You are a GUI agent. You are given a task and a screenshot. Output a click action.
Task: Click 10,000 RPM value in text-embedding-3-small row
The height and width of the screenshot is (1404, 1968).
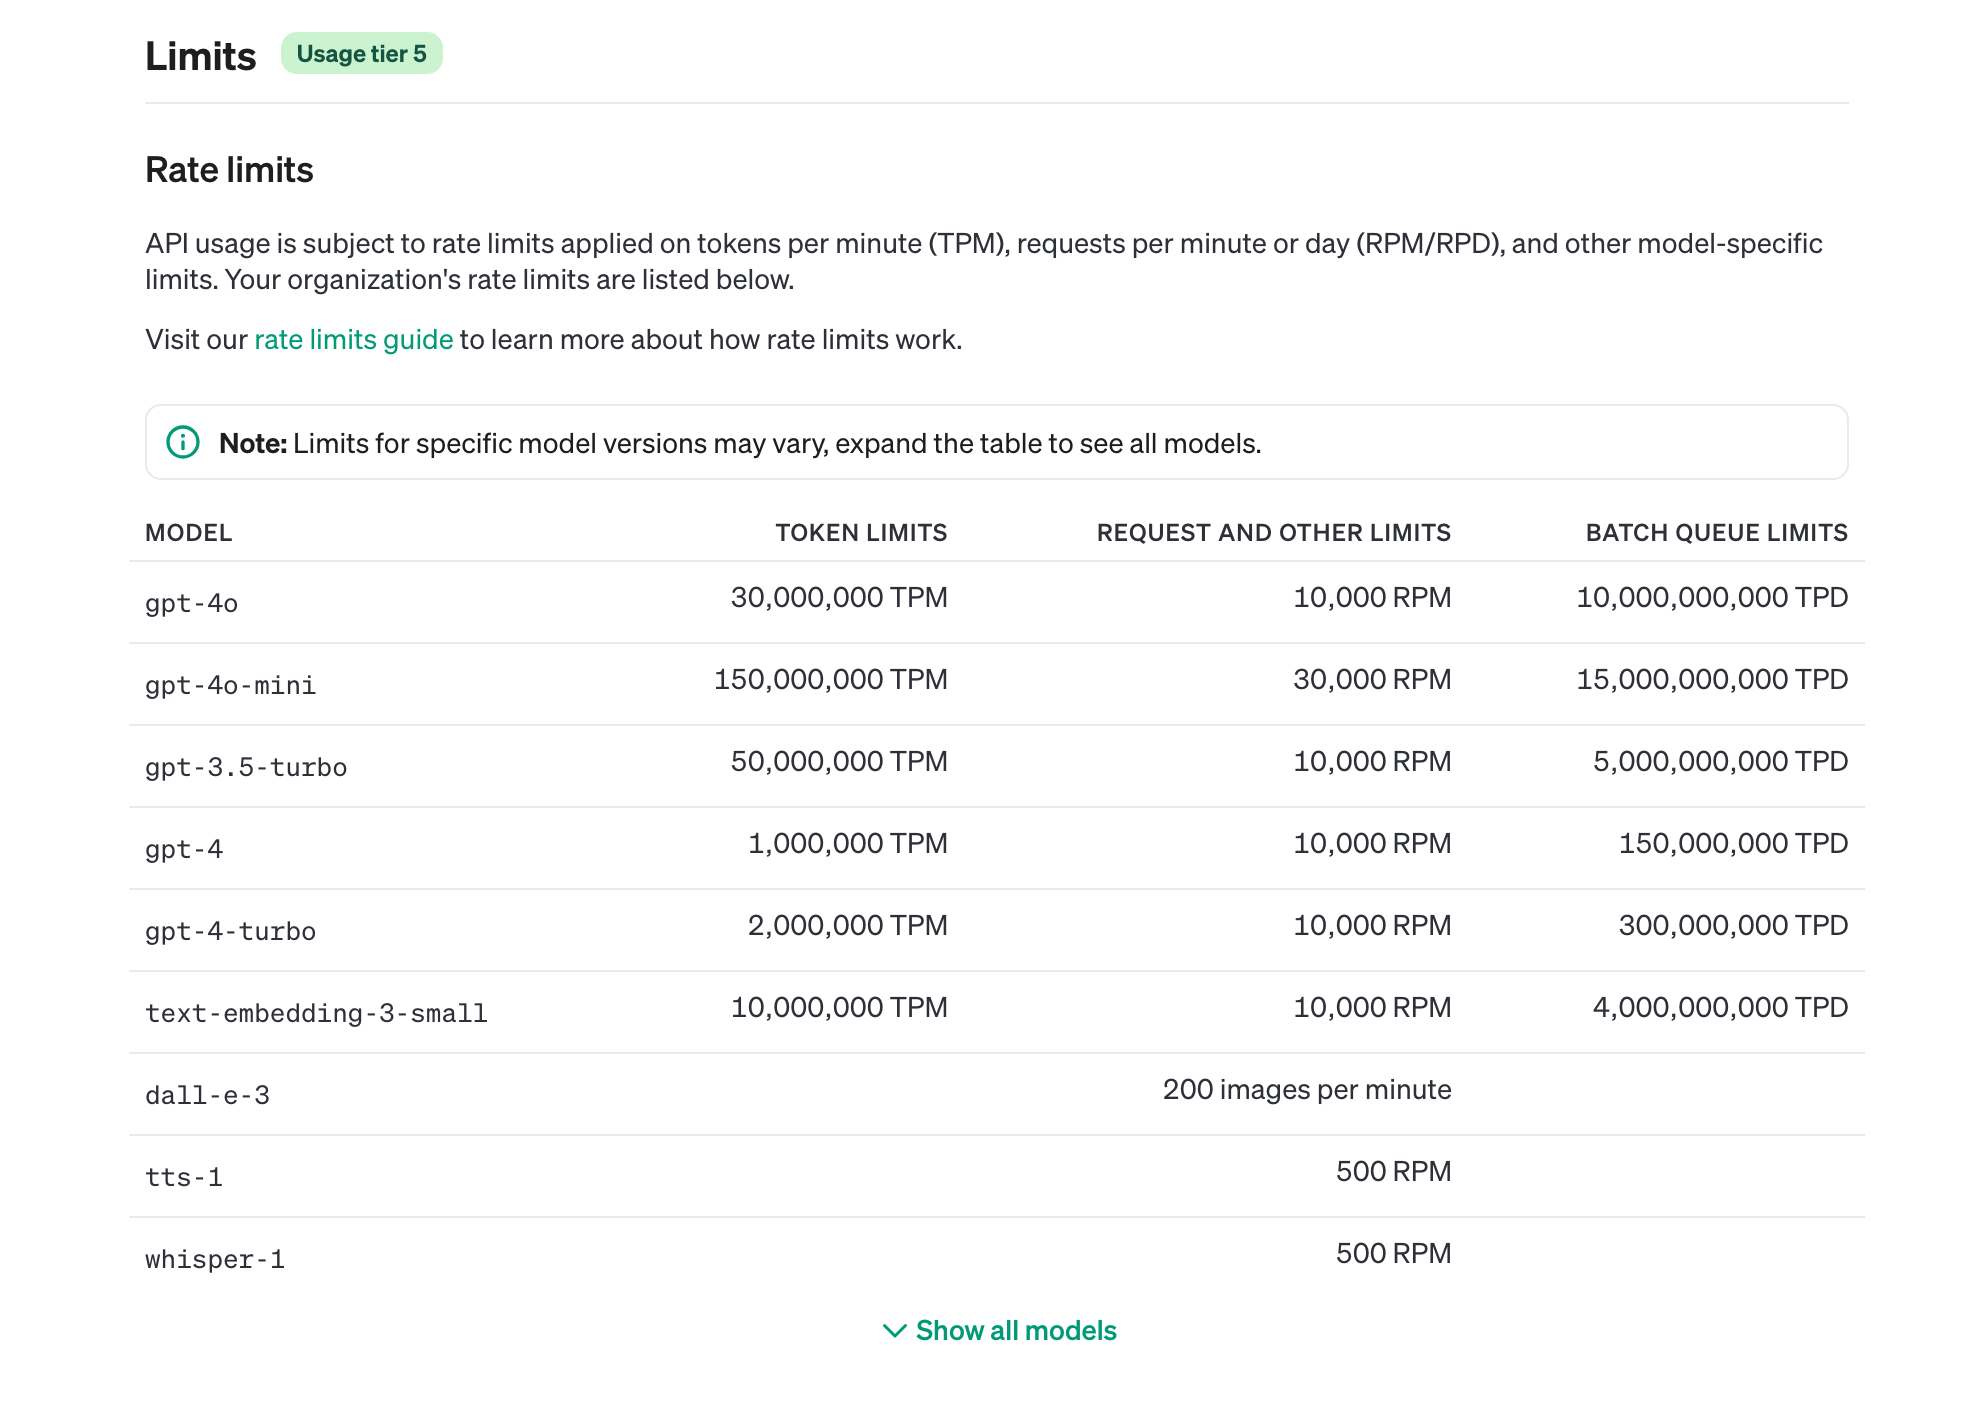[x=1372, y=1008]
